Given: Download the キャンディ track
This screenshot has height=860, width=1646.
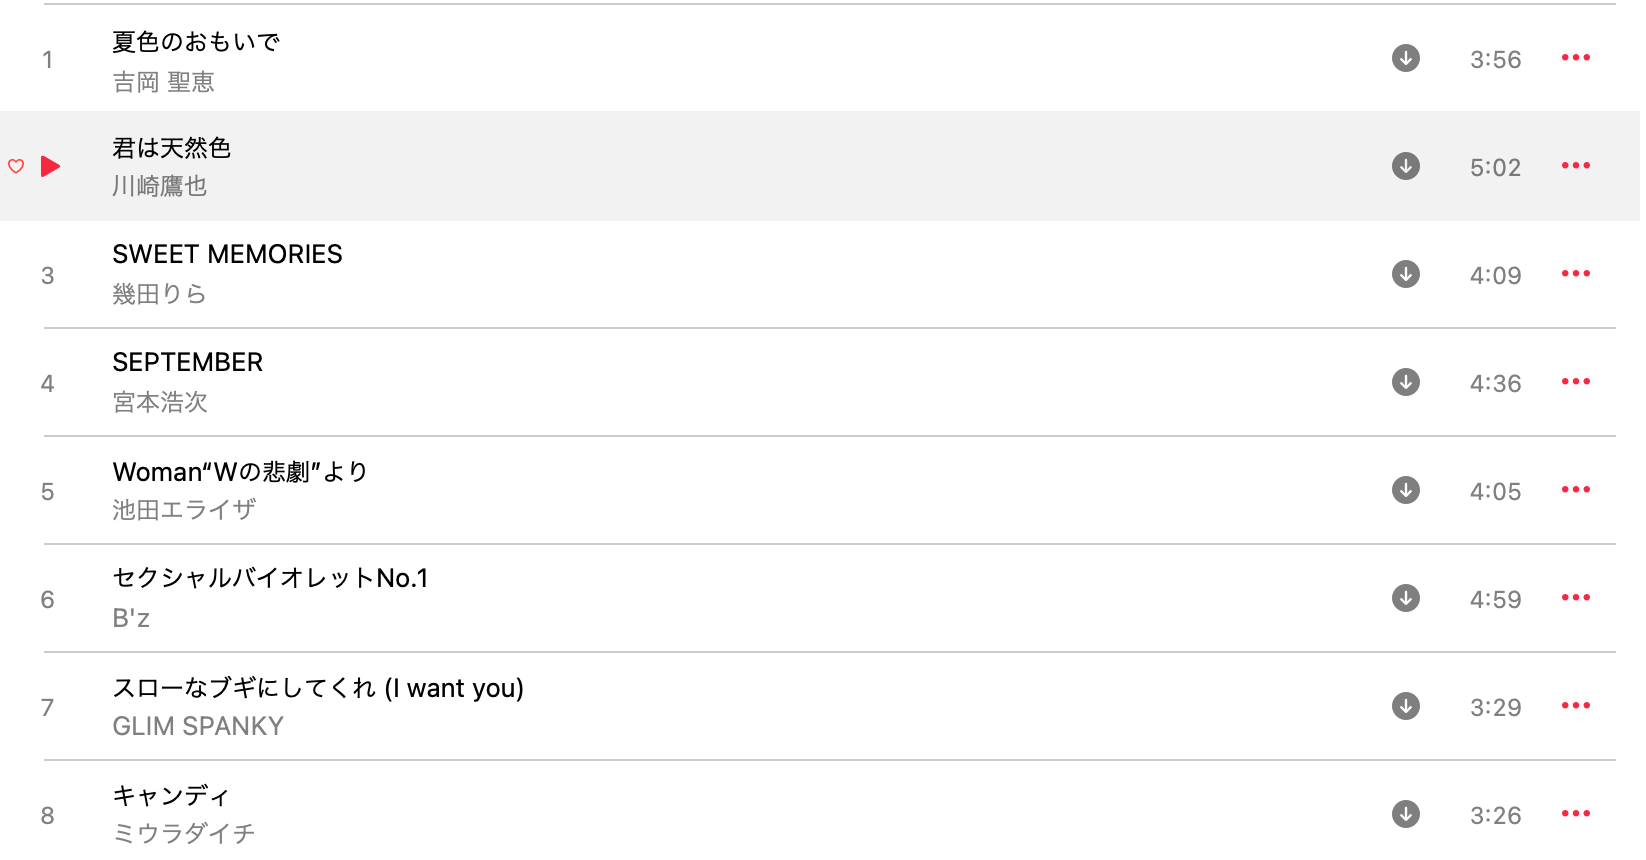Looking at the screenshot, I should [x=1405, y=814].
